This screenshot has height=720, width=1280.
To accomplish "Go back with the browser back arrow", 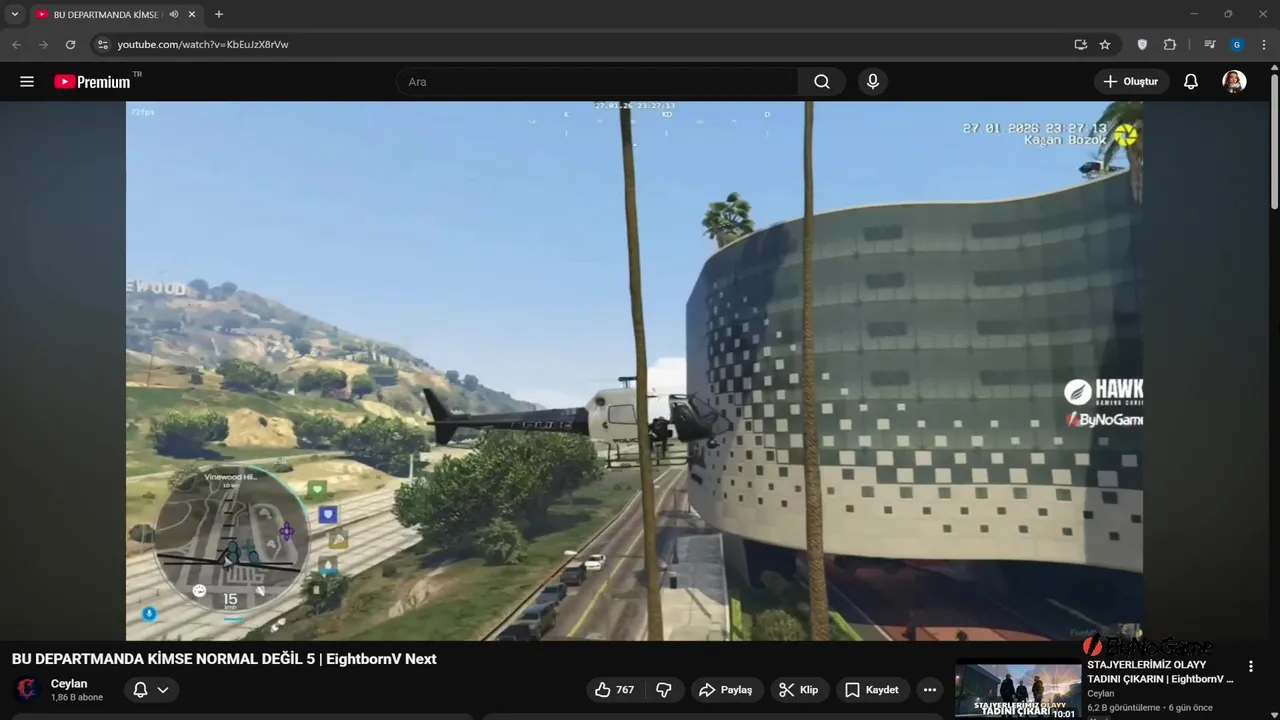I will pyautogui.click(x=16, y=44).
